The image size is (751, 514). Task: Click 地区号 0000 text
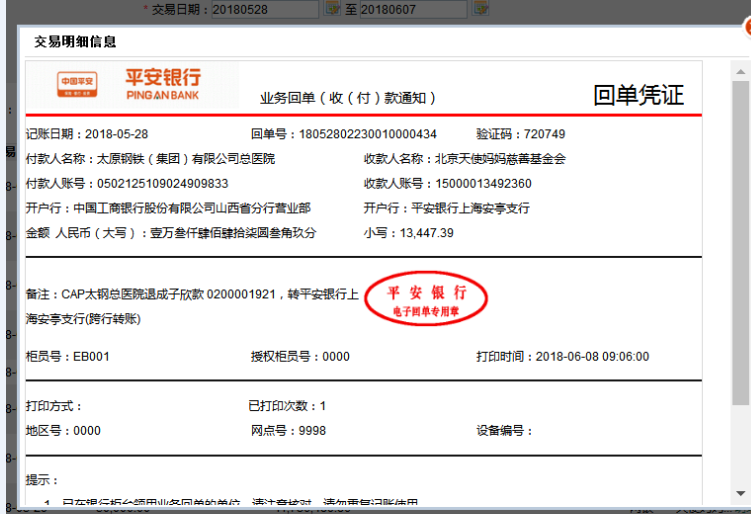(63, 431)
